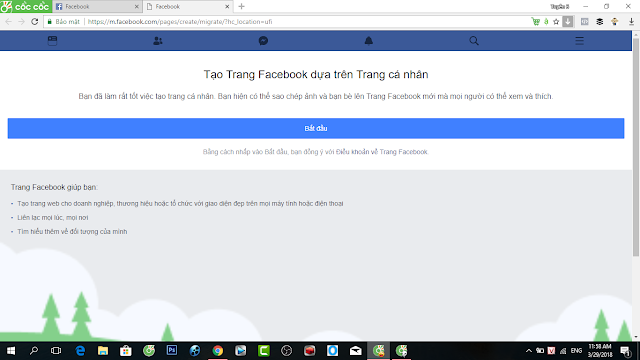This screenshot has width=640, height=360.
Task: Click the Trang Facebook giúp bạn text
Action: (54, 187)
